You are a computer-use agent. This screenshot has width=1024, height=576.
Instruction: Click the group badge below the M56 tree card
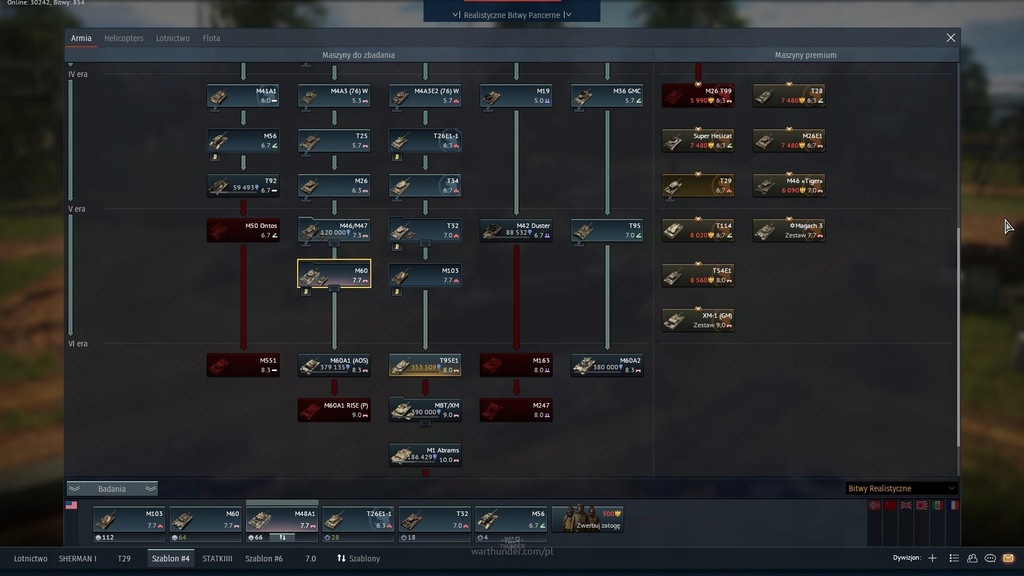click(x=214, y=157)
